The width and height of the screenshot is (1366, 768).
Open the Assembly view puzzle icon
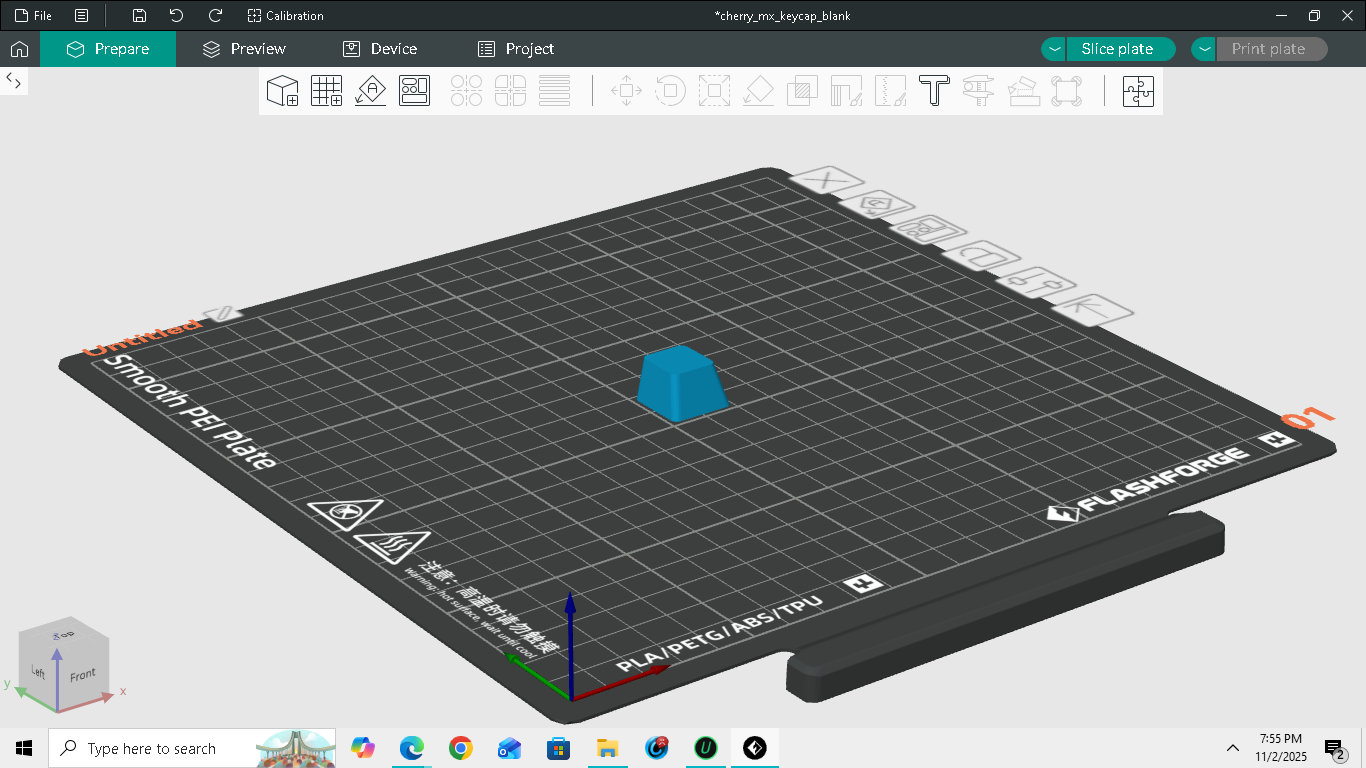pos(1138,91)
